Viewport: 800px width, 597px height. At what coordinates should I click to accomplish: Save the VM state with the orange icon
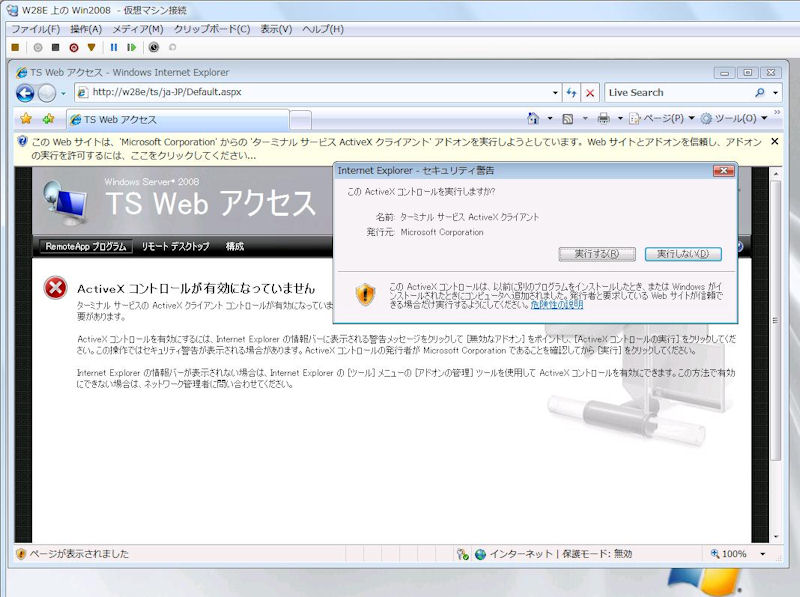(x=91, y=47)
